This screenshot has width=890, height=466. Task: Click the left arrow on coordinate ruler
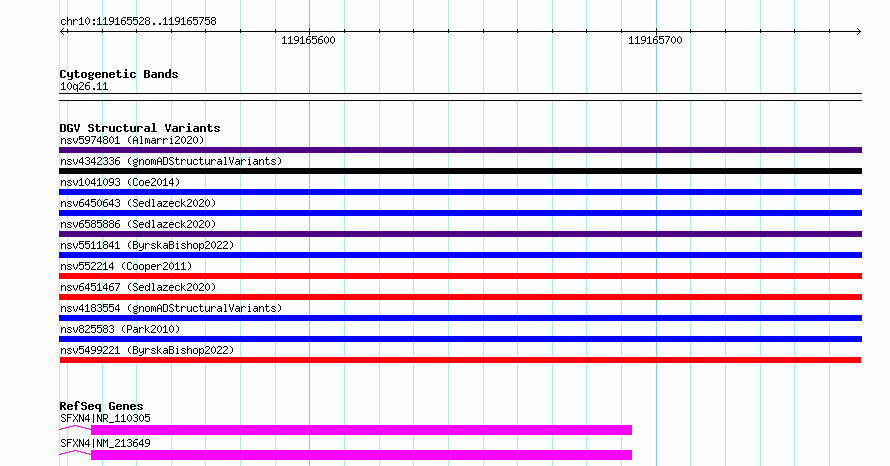63,32
